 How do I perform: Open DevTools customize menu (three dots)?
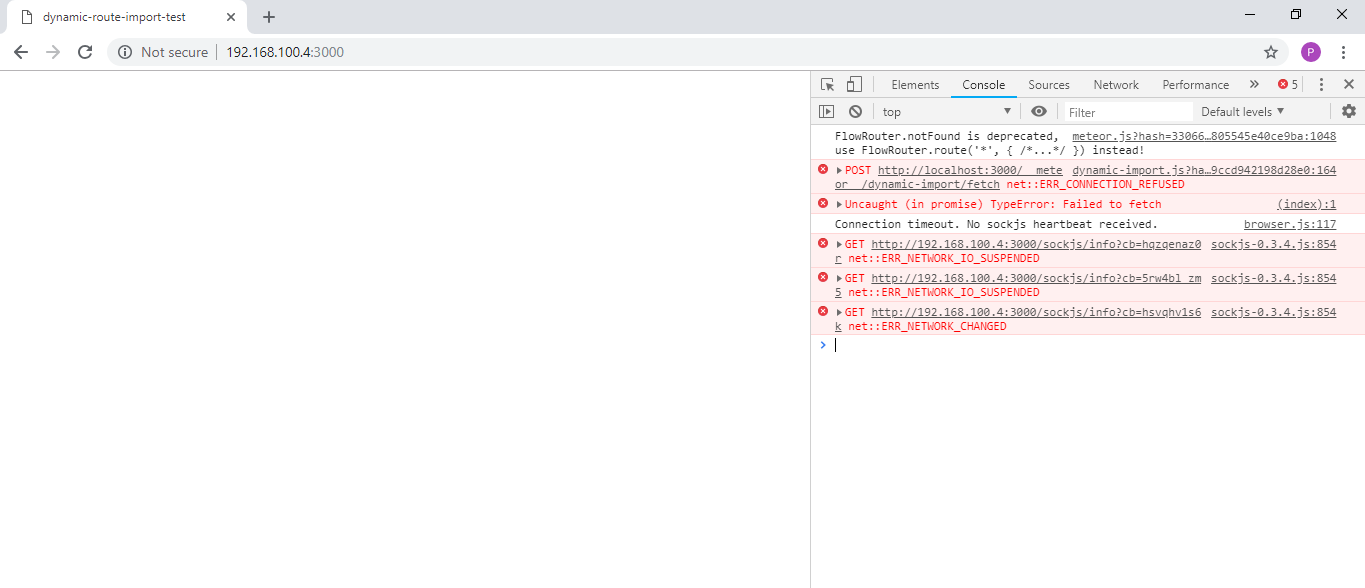pos(1321,85)
